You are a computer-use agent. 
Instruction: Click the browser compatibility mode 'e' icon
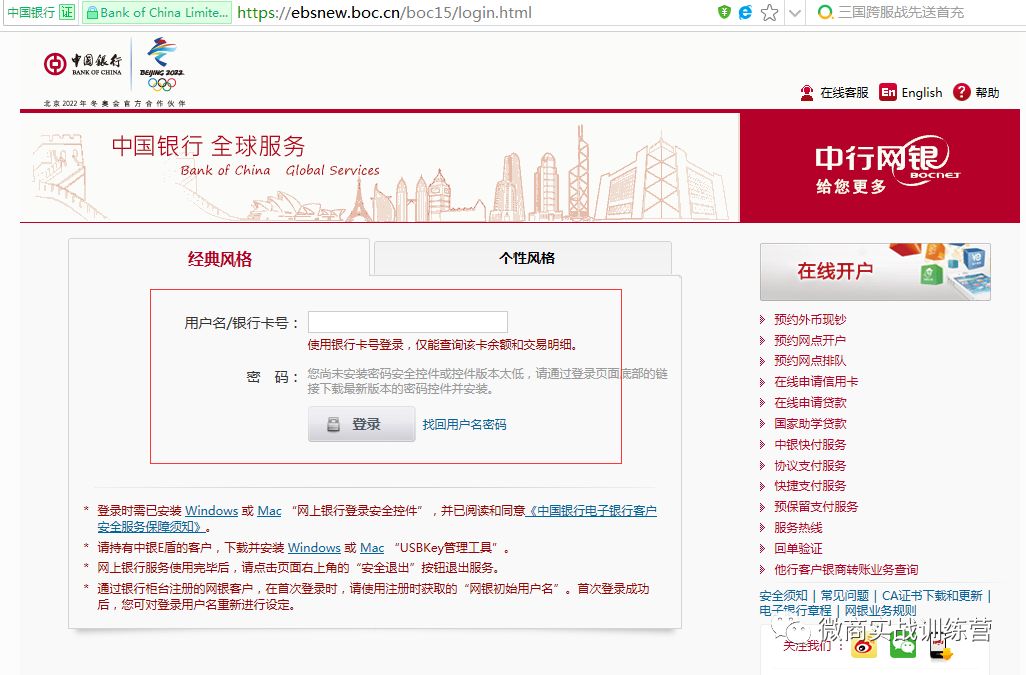[745, 12]
